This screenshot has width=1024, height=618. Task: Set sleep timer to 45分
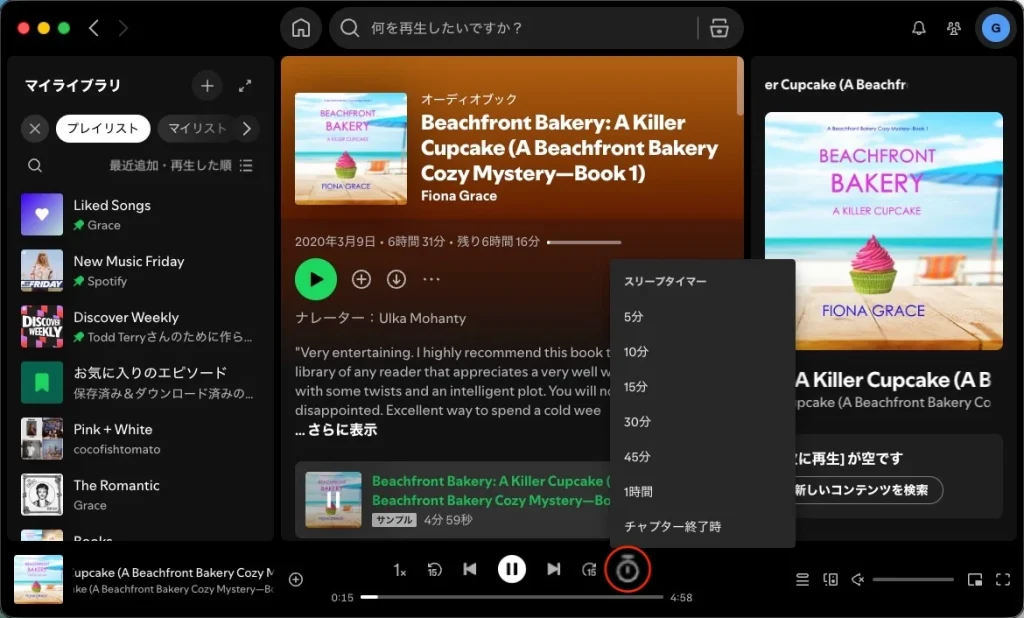click(702, 457)
